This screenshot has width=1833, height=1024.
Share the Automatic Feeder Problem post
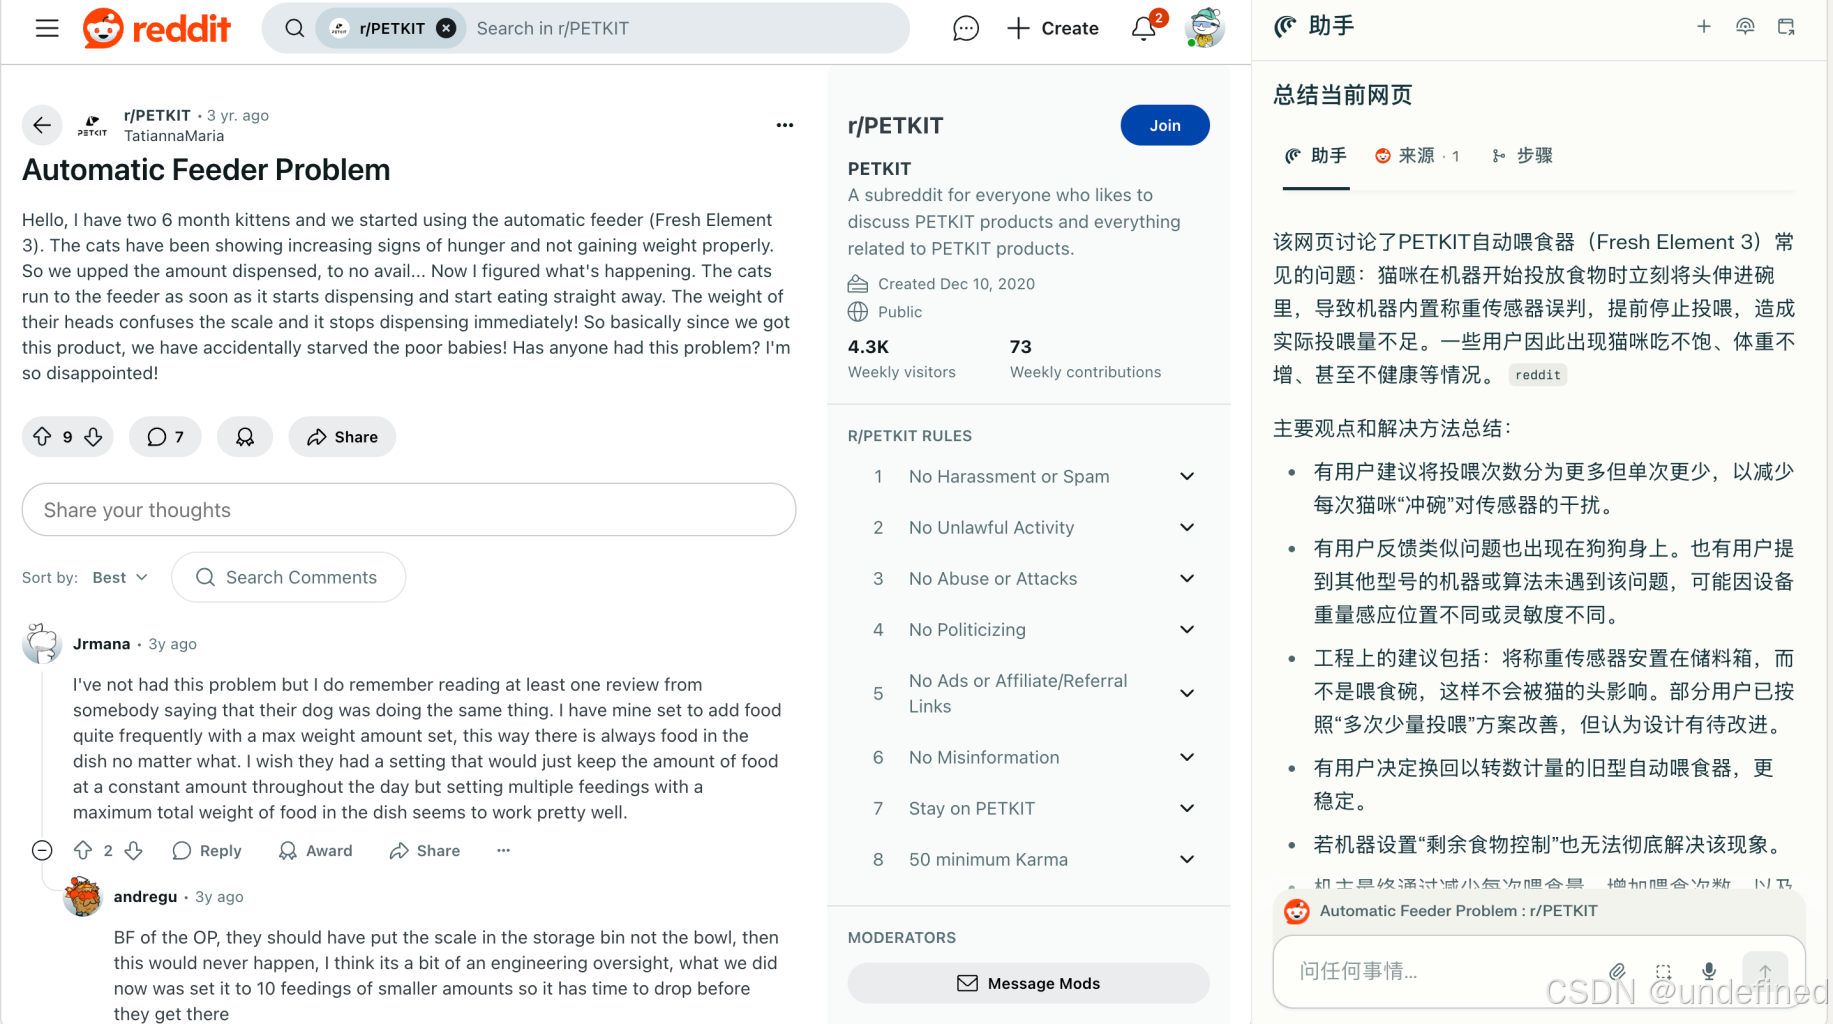[x=342, y=437]
